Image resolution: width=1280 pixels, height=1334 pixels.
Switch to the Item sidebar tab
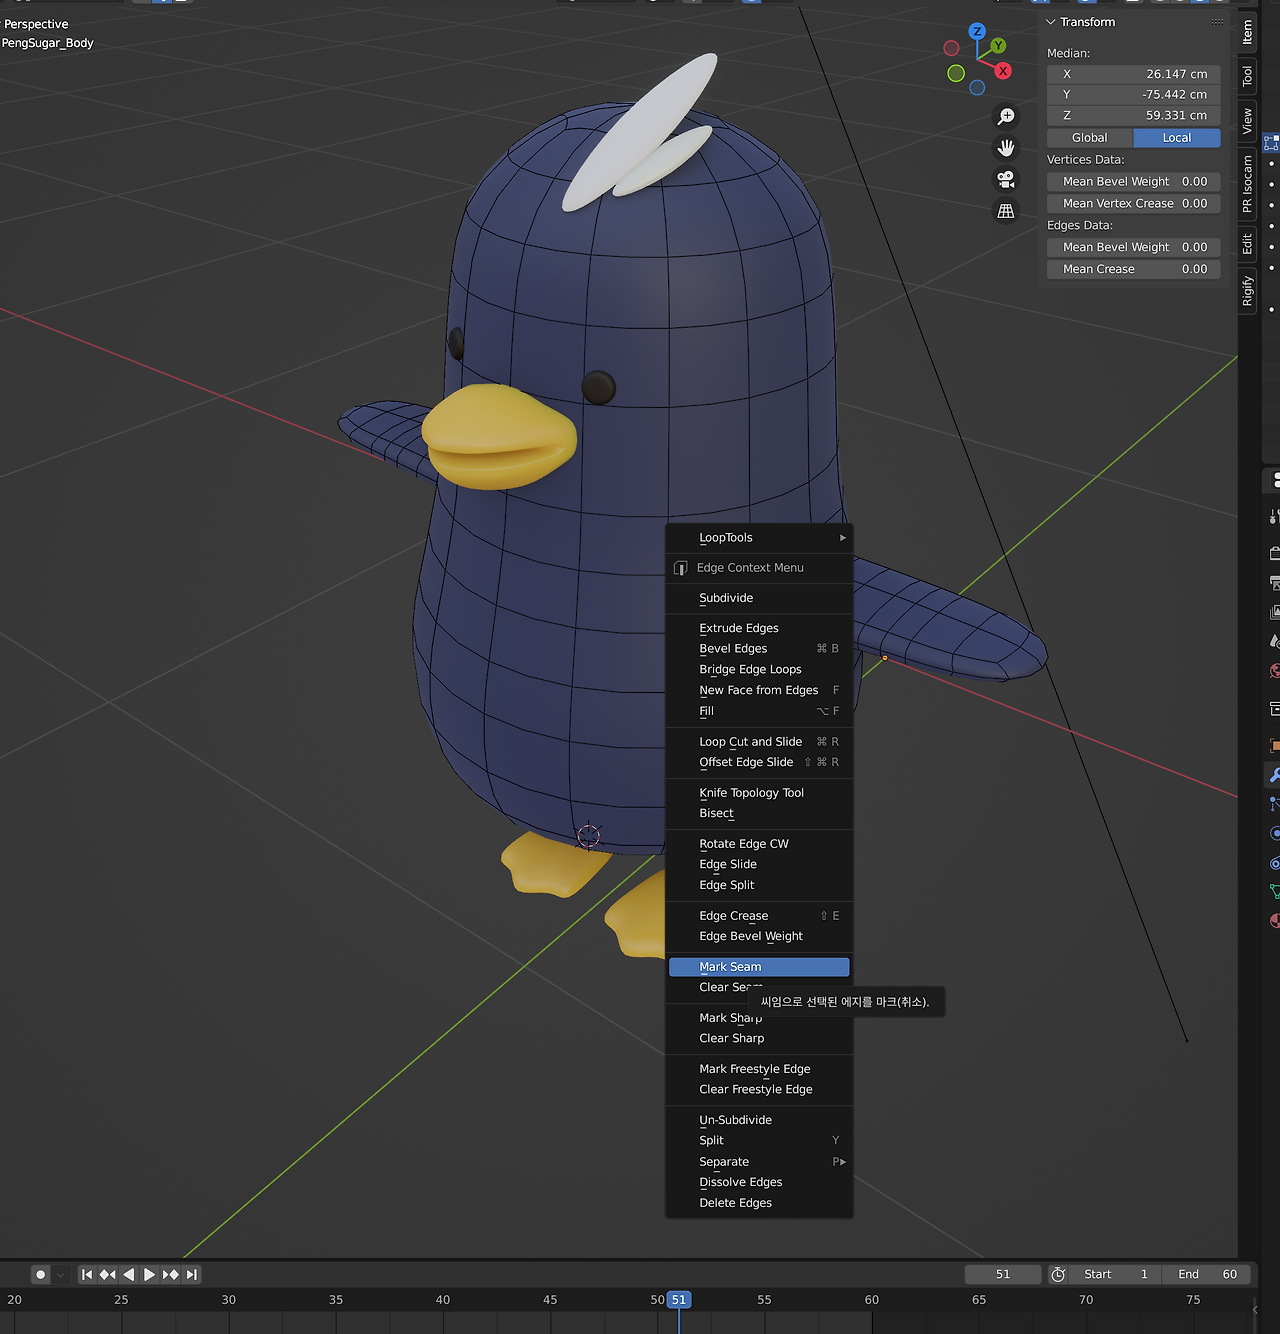pyautogui.click(x=1247, y=33)
